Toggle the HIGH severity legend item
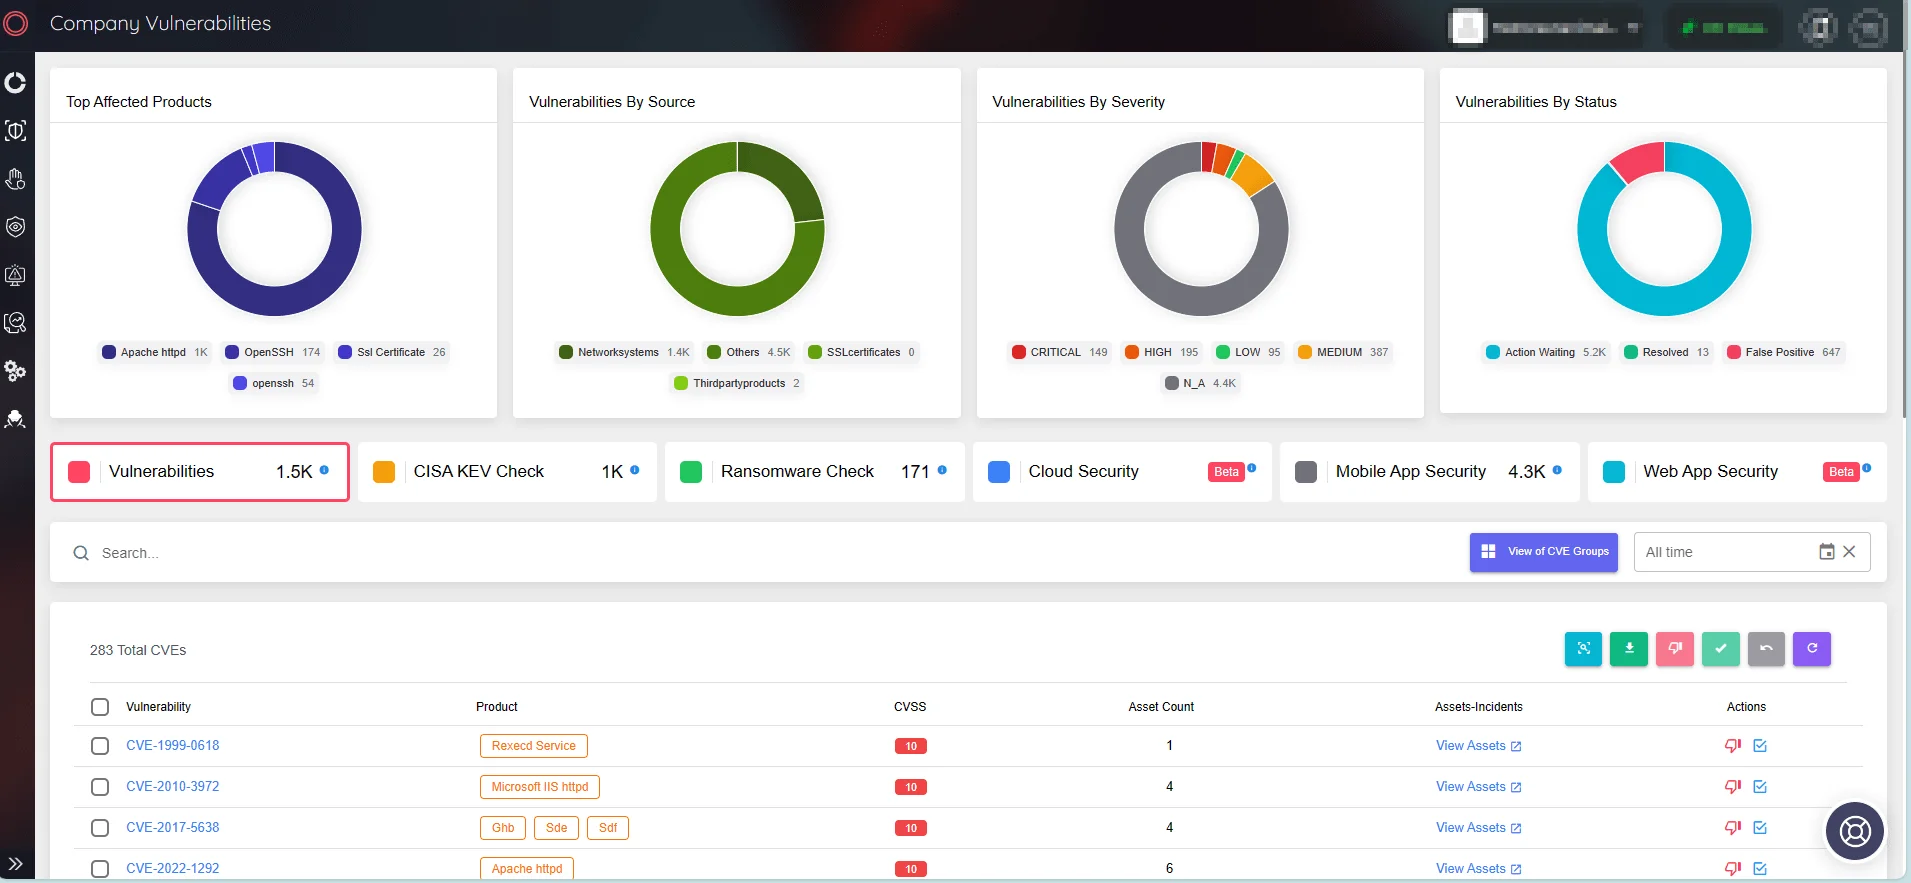 [1162, 352]
